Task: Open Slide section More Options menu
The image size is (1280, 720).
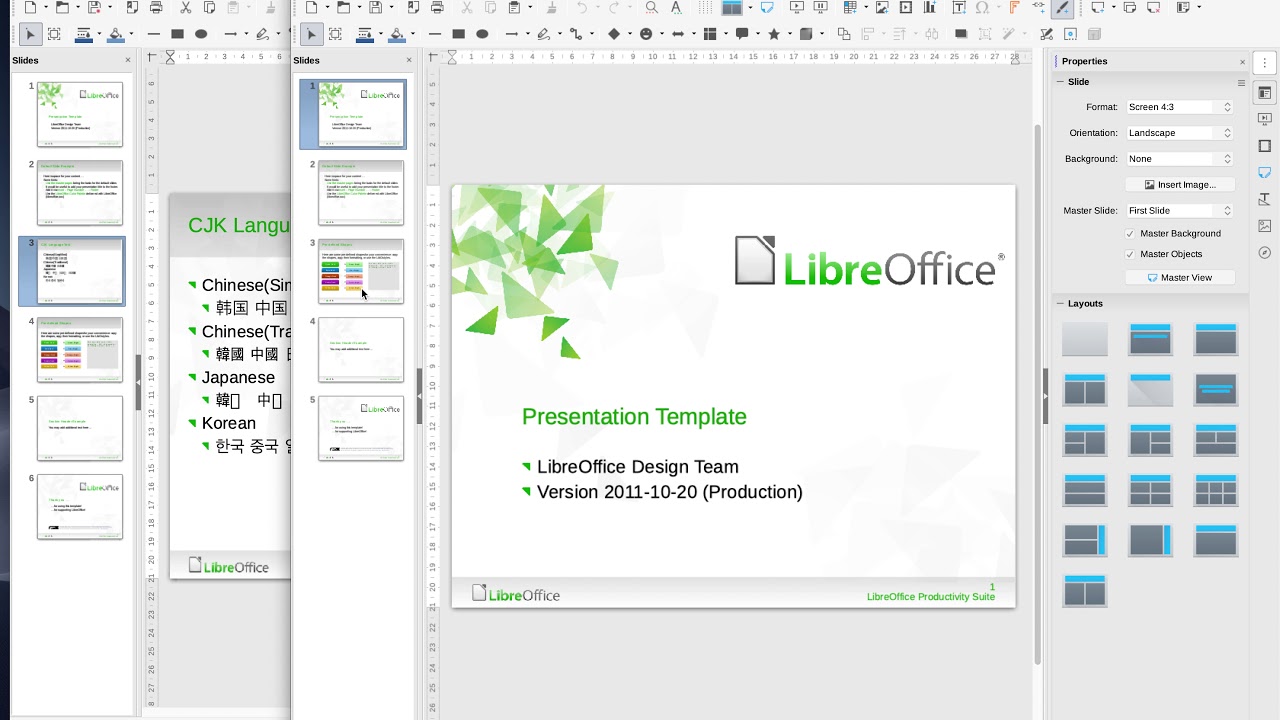Action: click(x=1241, y=83)
